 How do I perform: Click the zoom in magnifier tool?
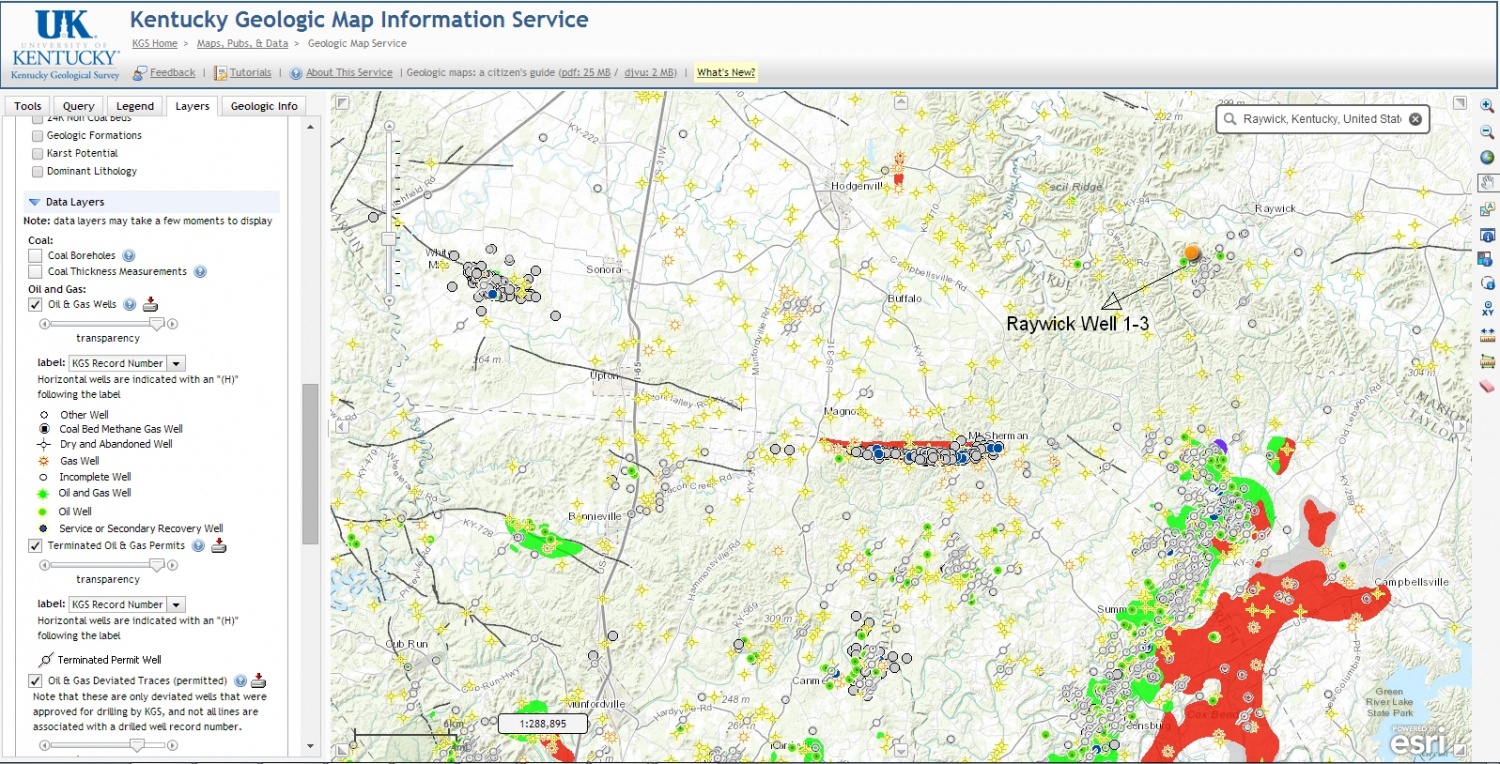point(1487,106)
